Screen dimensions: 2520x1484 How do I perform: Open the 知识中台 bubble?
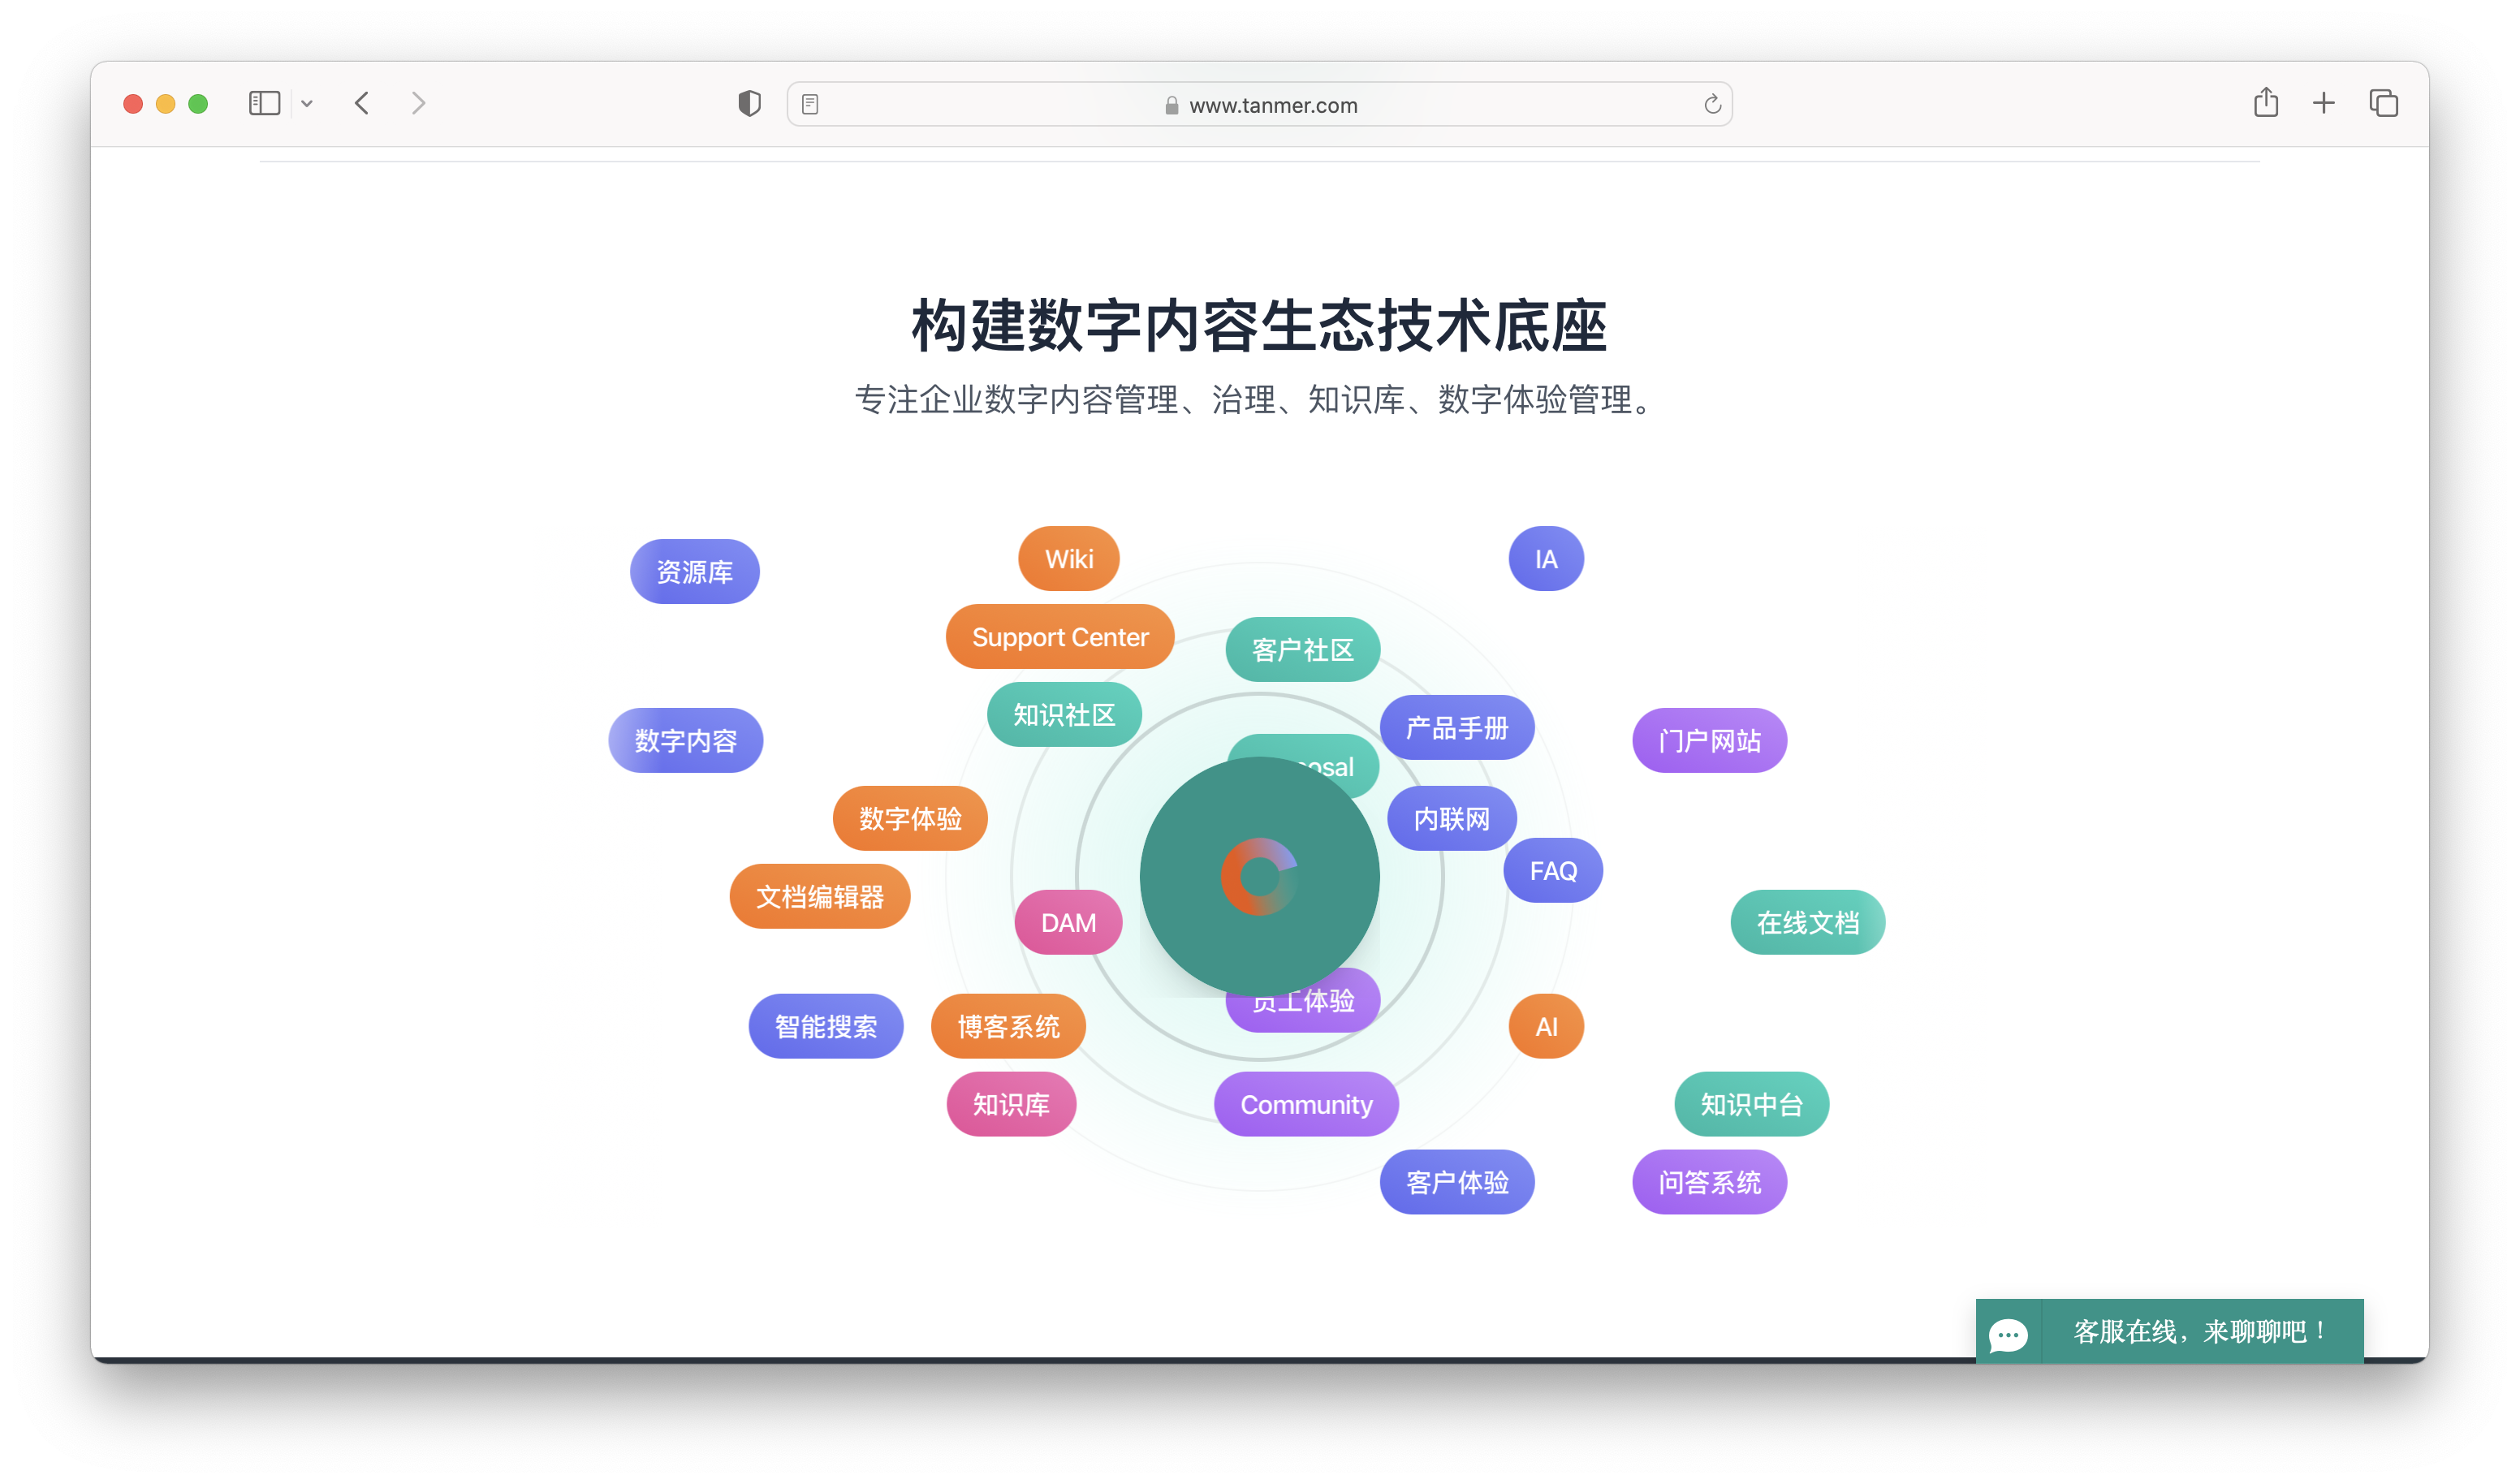pos(1751,1104)
